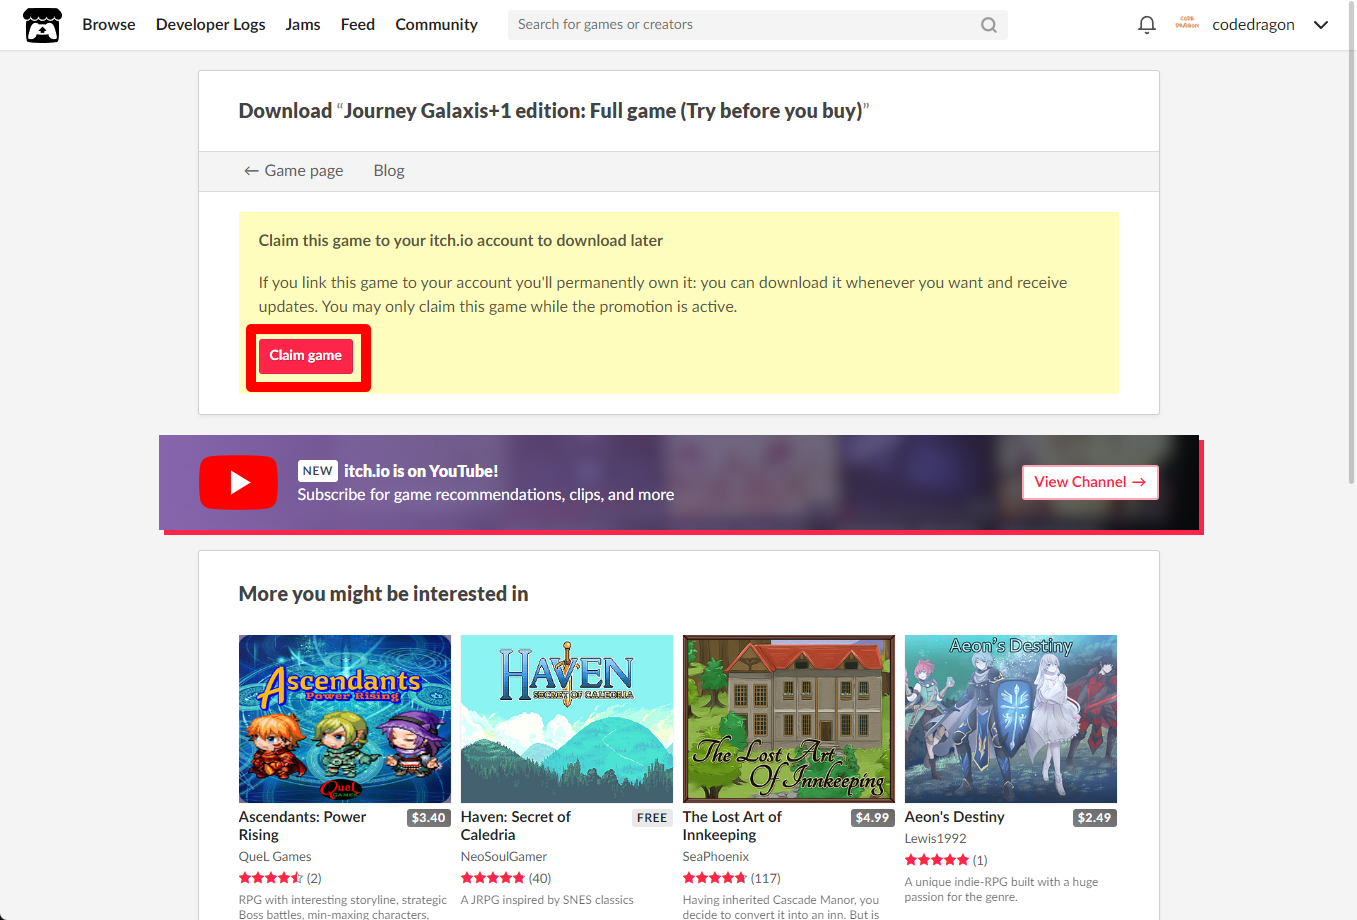Open the itch.io home logo
This screenshot has width=1357, height=920.
pos(42,25)
